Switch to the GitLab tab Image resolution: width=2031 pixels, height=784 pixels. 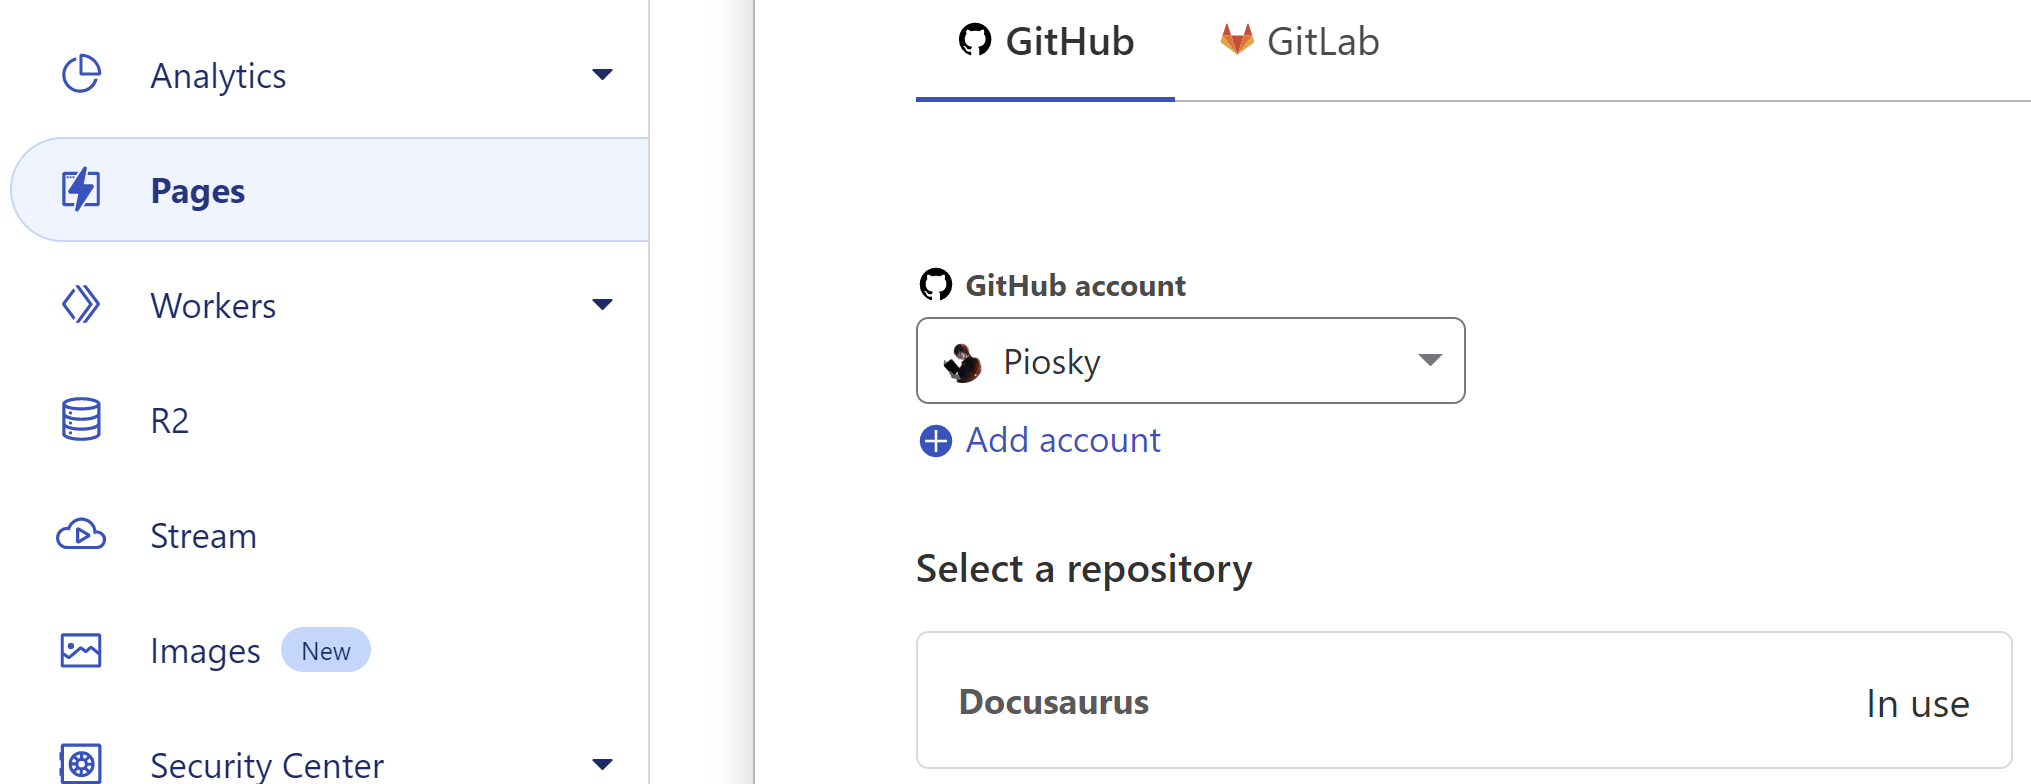tap(1322, 42)
